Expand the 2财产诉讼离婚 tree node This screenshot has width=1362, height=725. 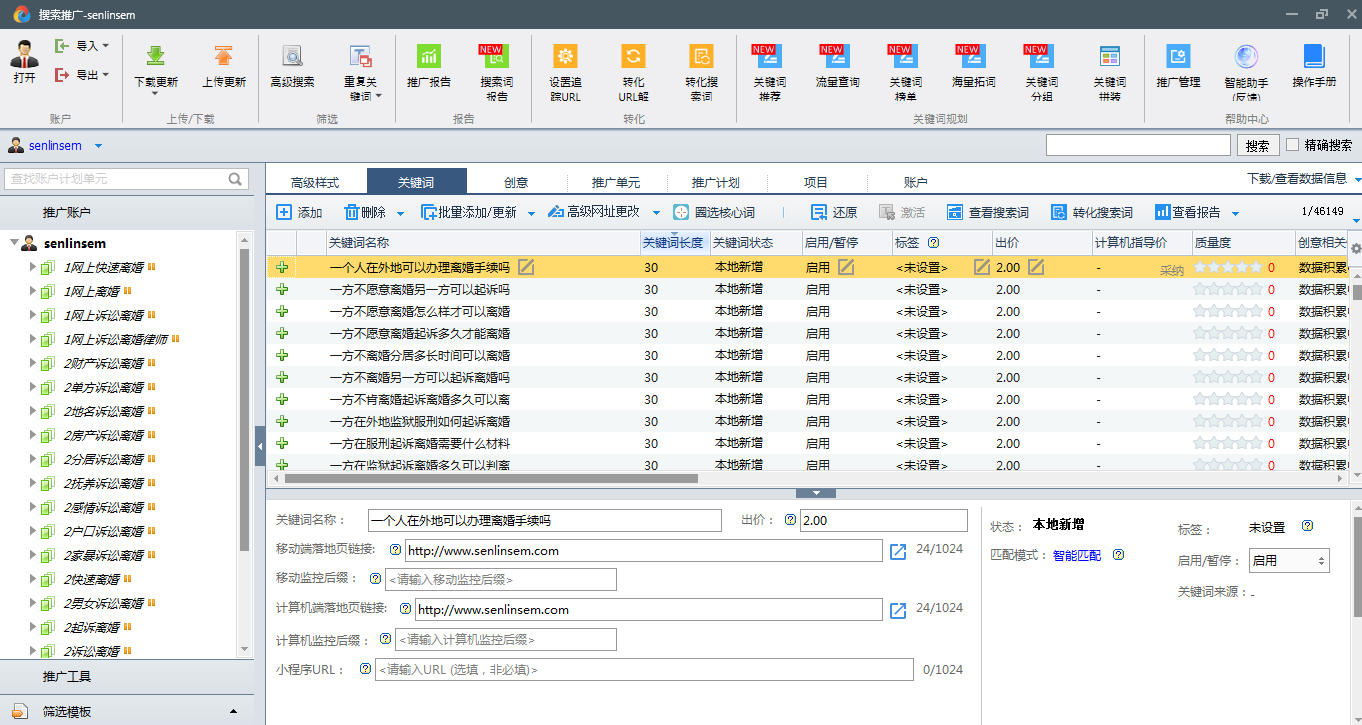click(x=32, y=363)
